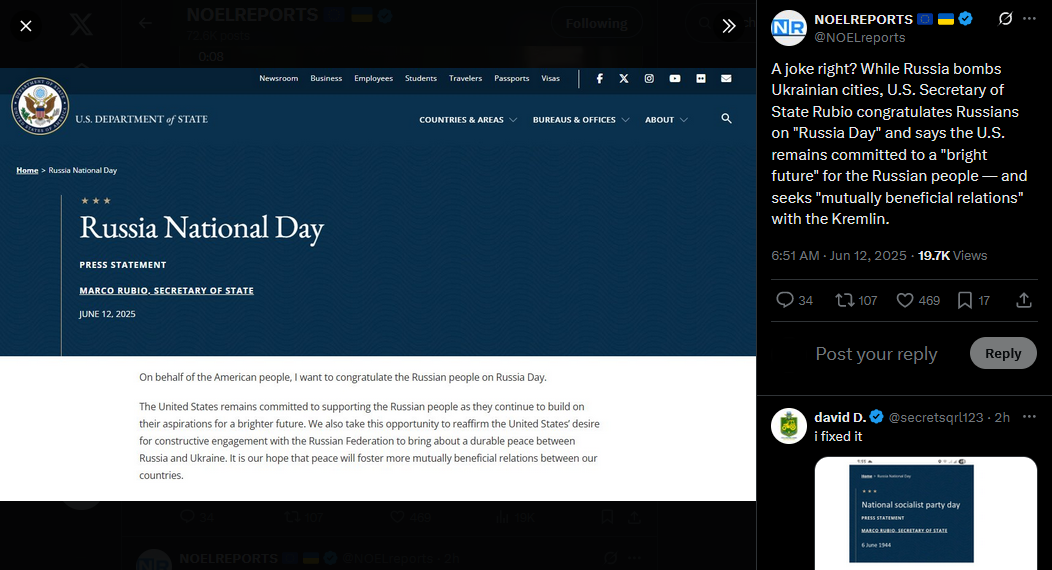Image resolution: width=1052 pixels, height=570 pixels.
Task: Click Business in the State Department header
Action: click(326, 78)
